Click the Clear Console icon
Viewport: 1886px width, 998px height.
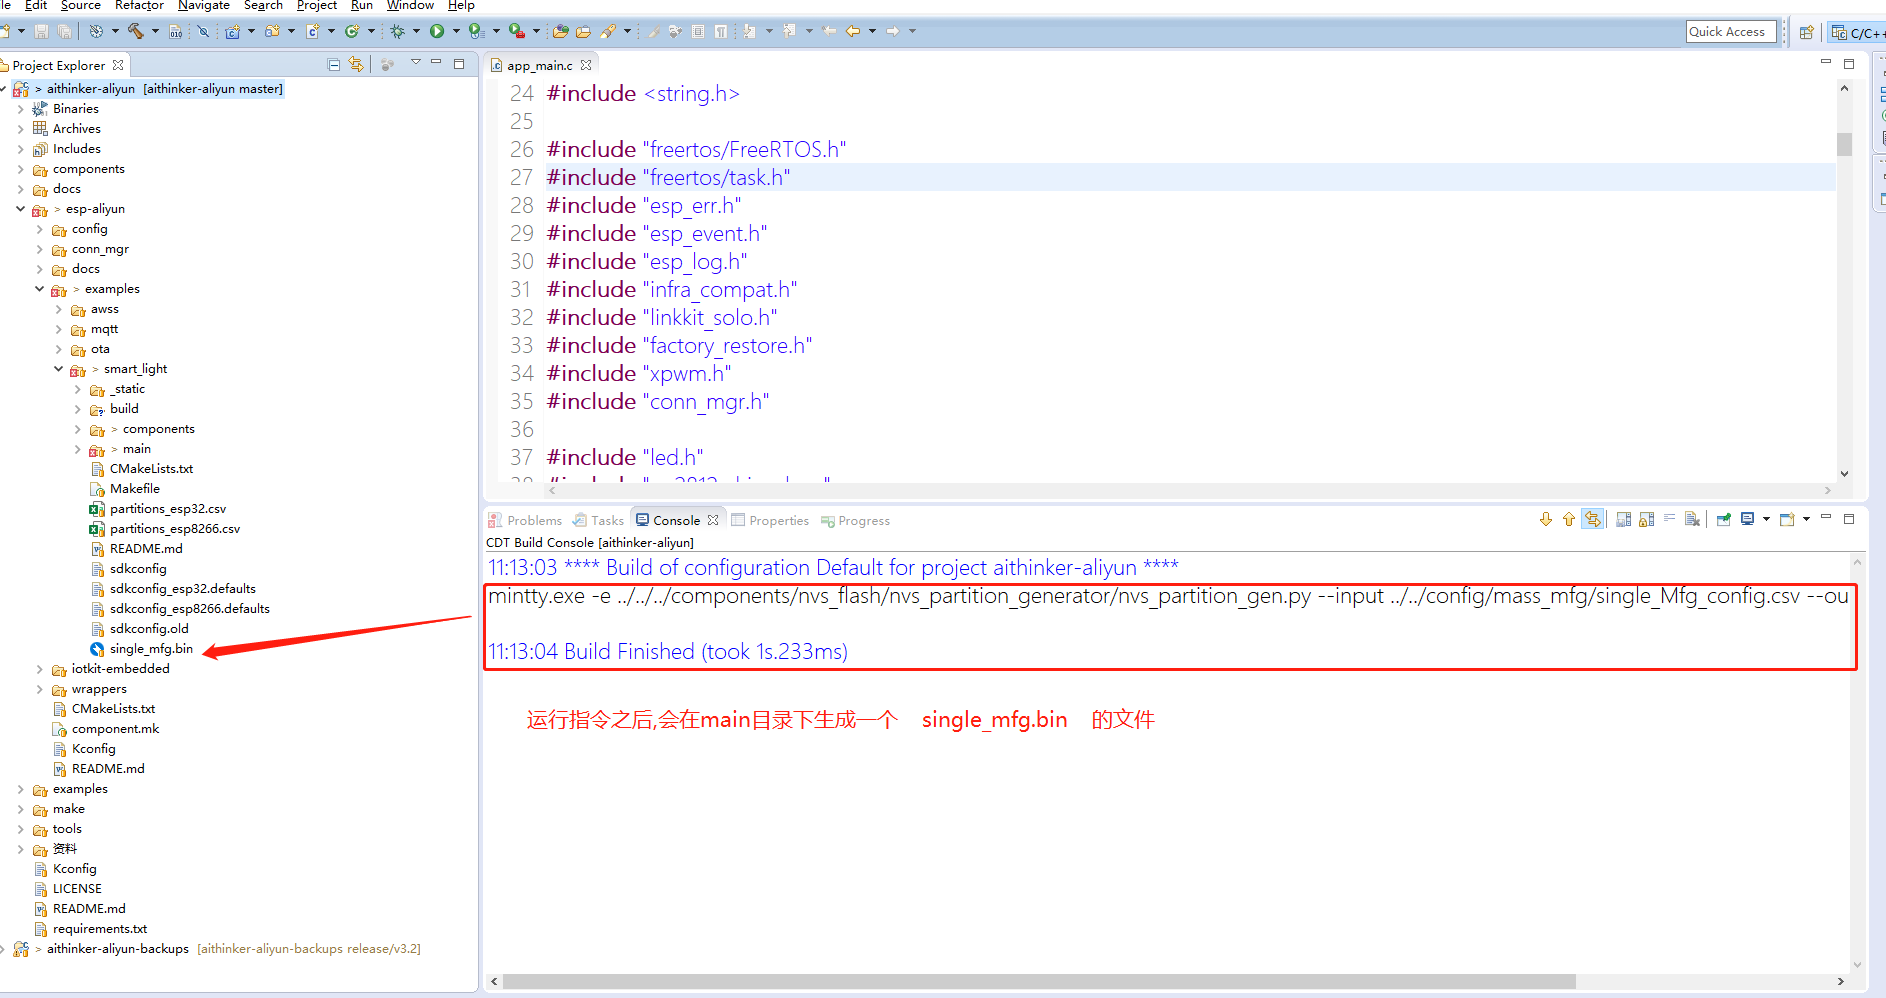click(1692, 519)
